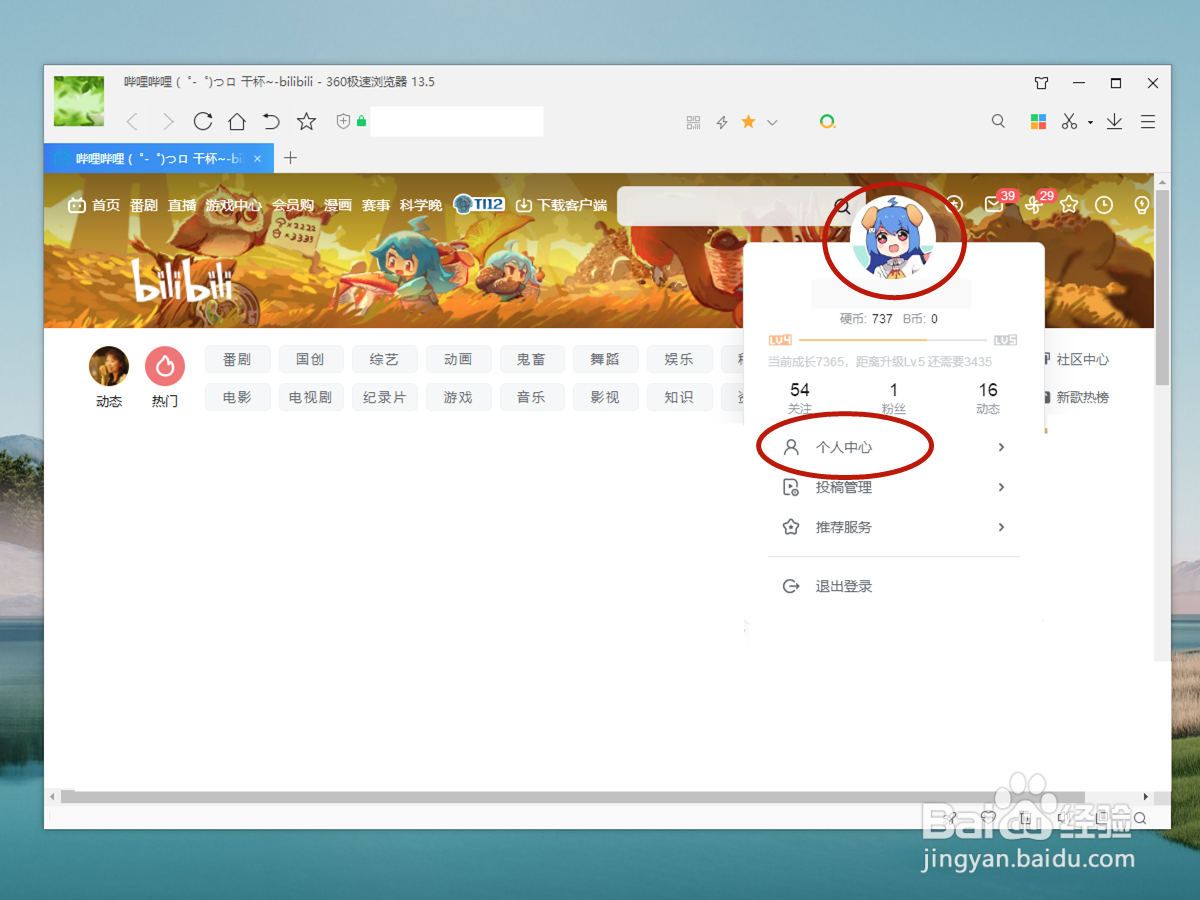Open a new tab with plus button
This screenshot has width=1200, height=900.
[291, 158]
